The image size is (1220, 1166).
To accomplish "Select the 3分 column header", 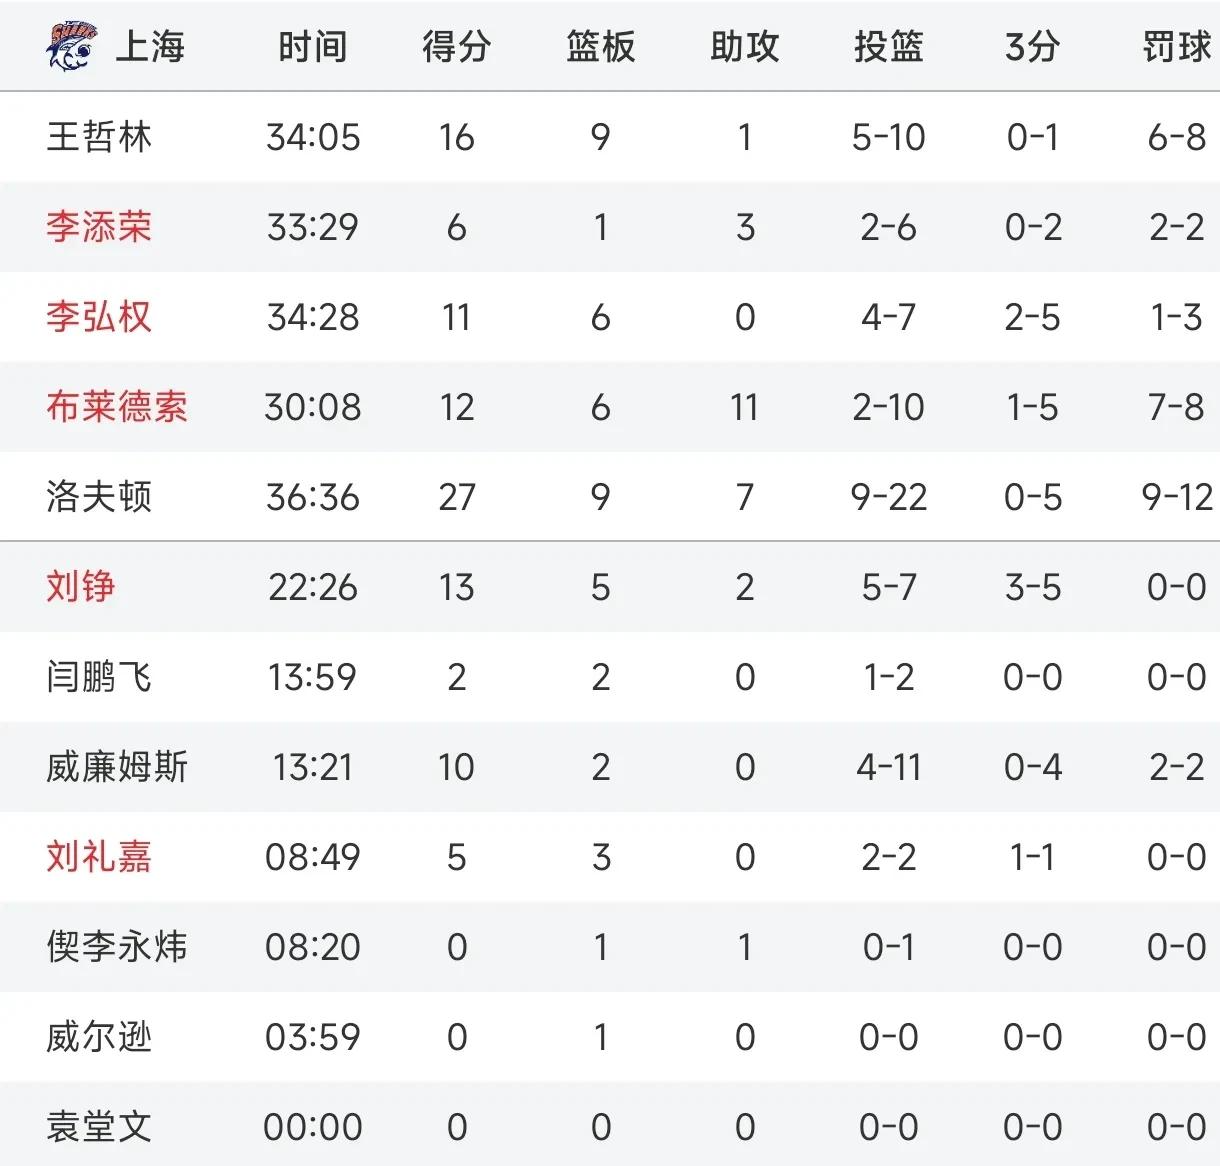I will click(x=1032, y=47).
